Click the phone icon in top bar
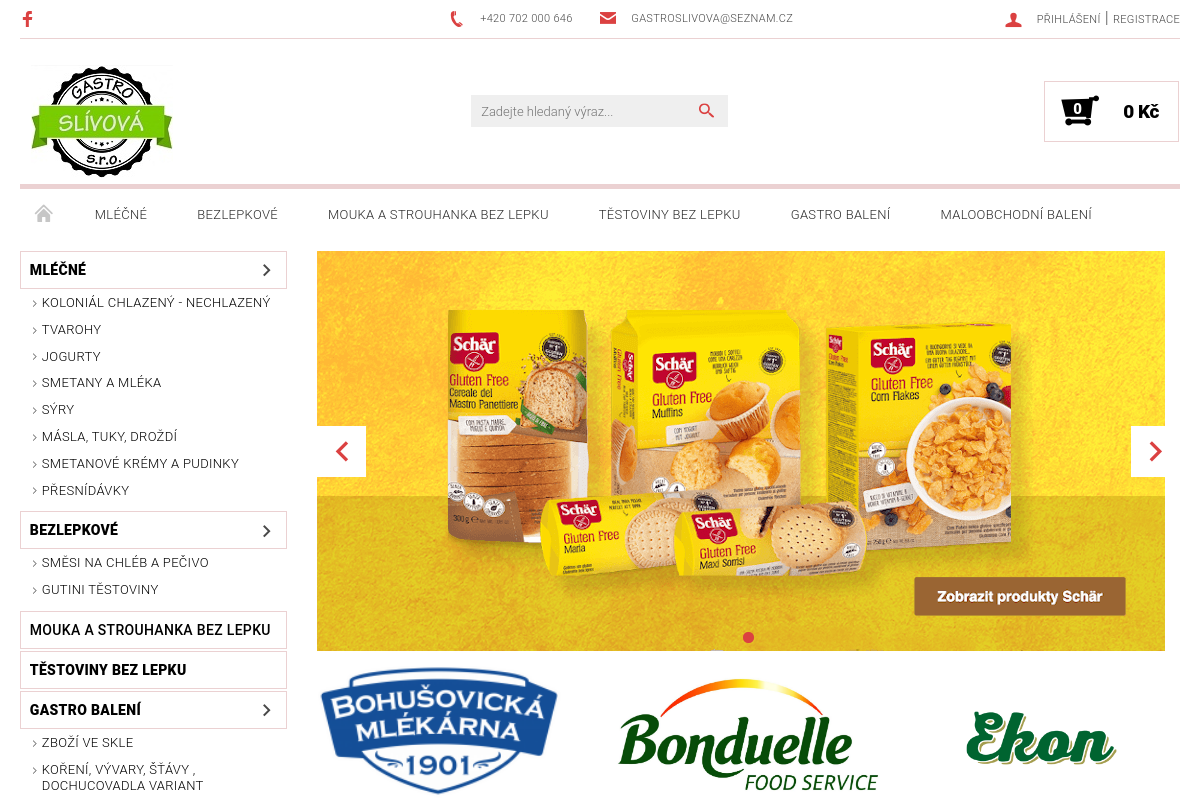 point(457,19)
